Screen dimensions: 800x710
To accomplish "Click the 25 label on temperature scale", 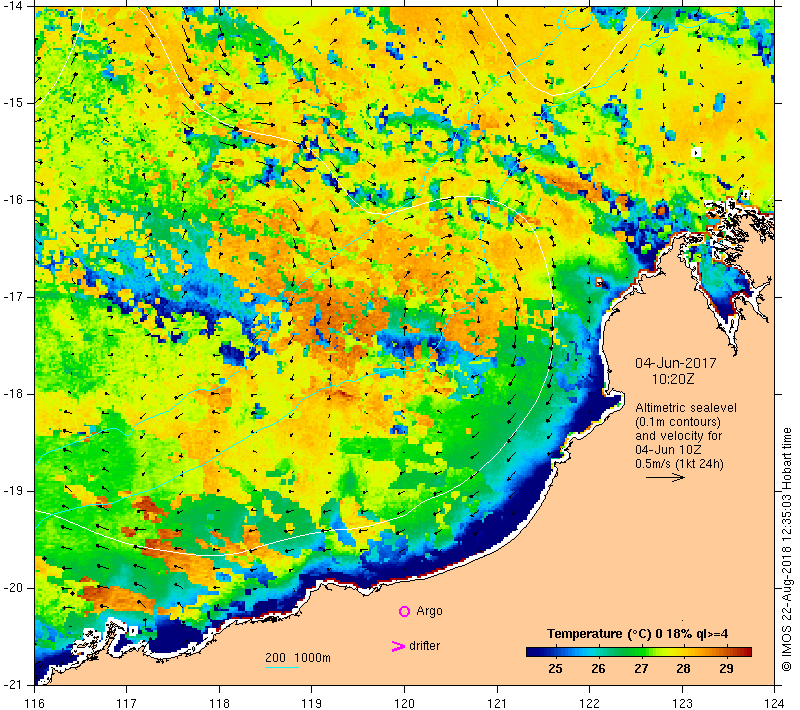I will 555,668.
